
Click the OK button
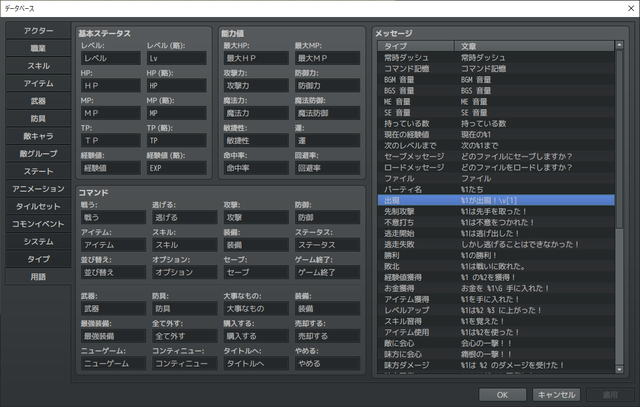(x=502, y=395)
